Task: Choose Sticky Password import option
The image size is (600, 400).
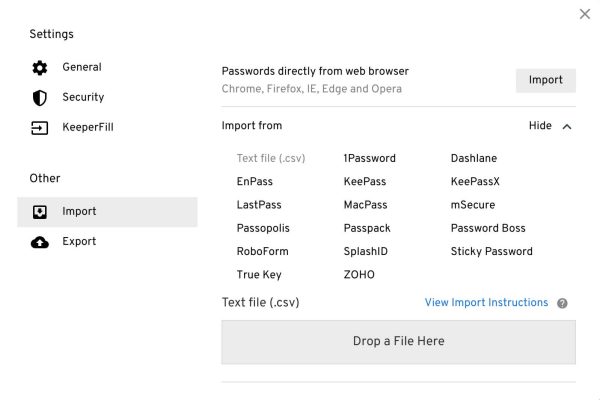Action: tap(491, 251)
